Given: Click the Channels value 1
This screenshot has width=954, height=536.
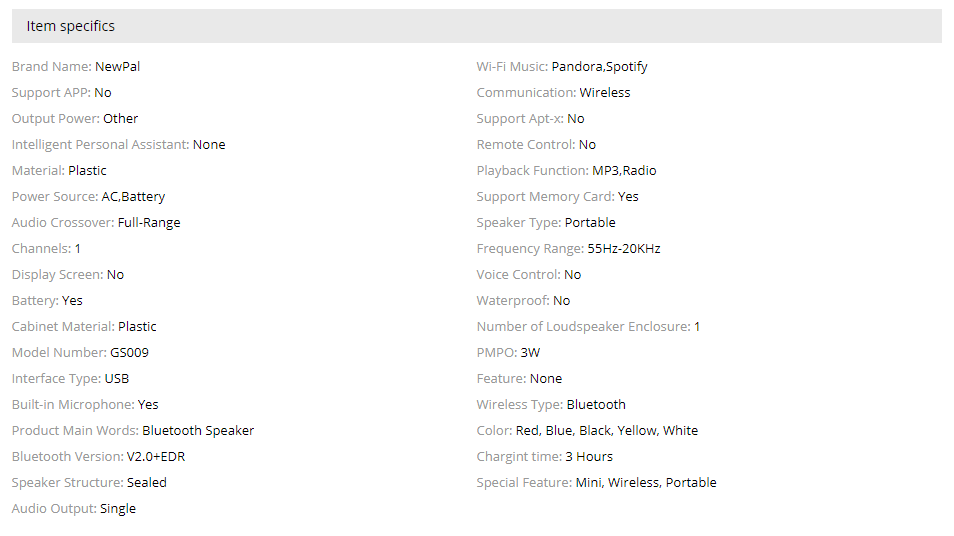Looking at the screenshot, I should (x=78, y=248).
